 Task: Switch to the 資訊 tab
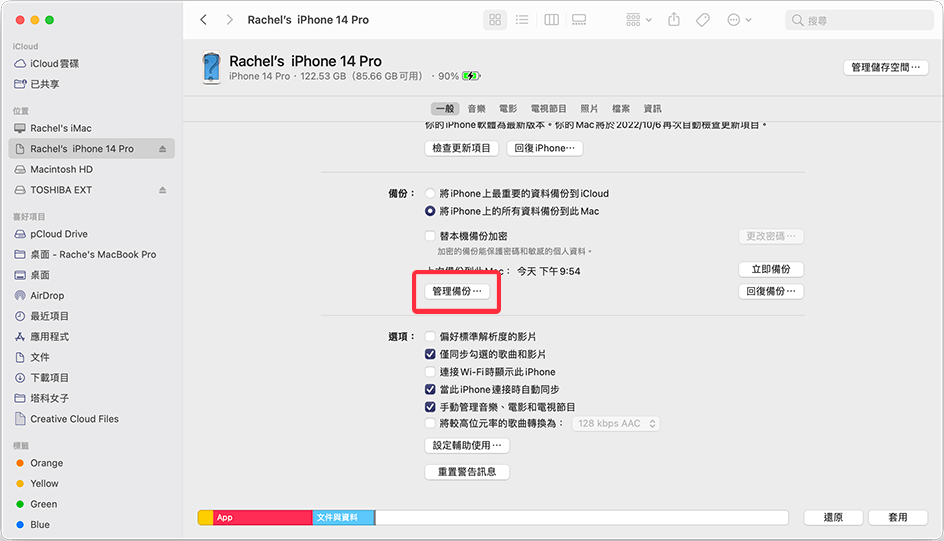[x=652, y=108]
